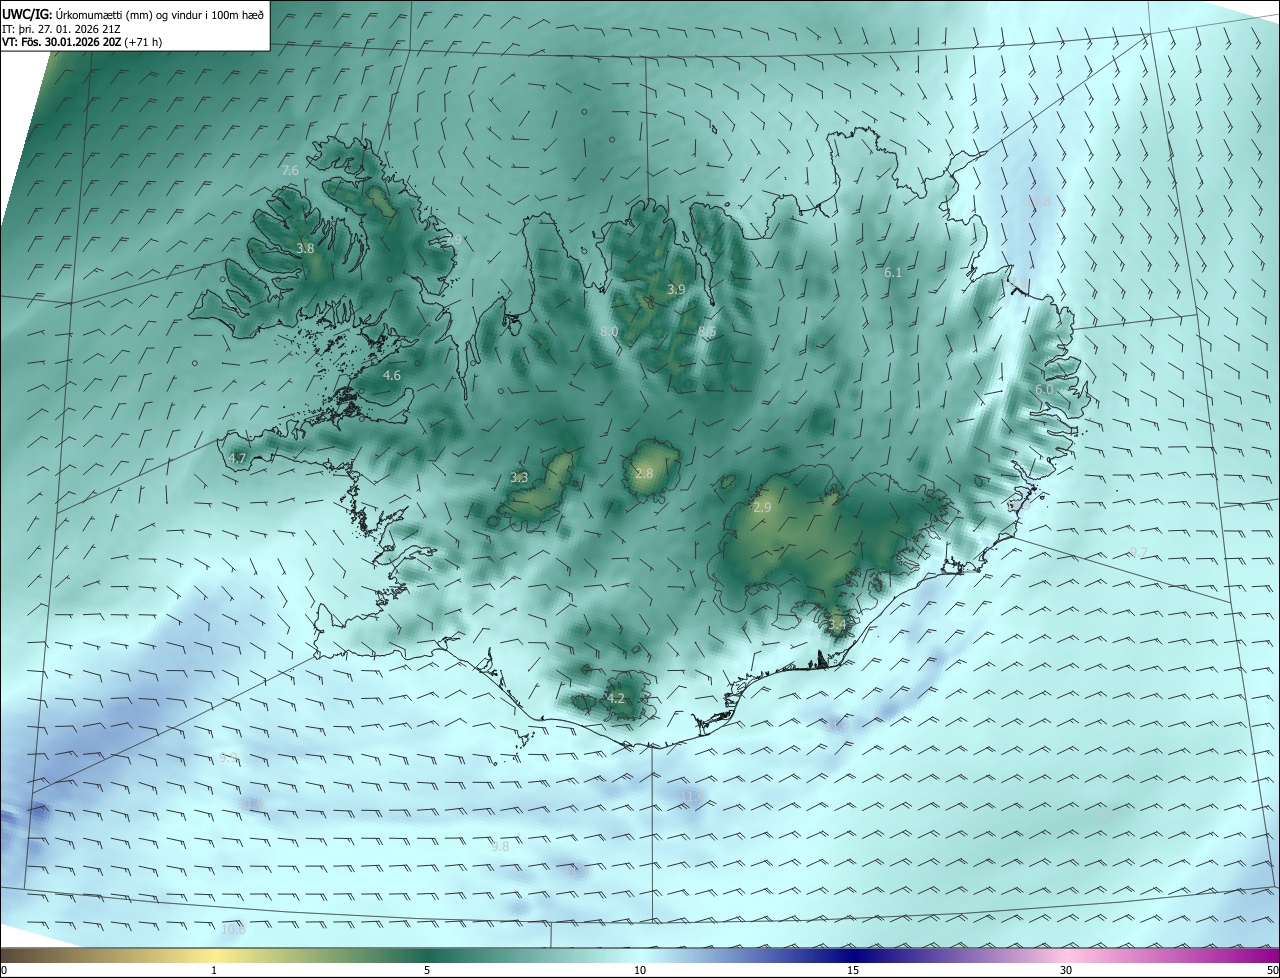Click the 50 tick on the color scale
1280x978 pixels.
click(1272, 970)
